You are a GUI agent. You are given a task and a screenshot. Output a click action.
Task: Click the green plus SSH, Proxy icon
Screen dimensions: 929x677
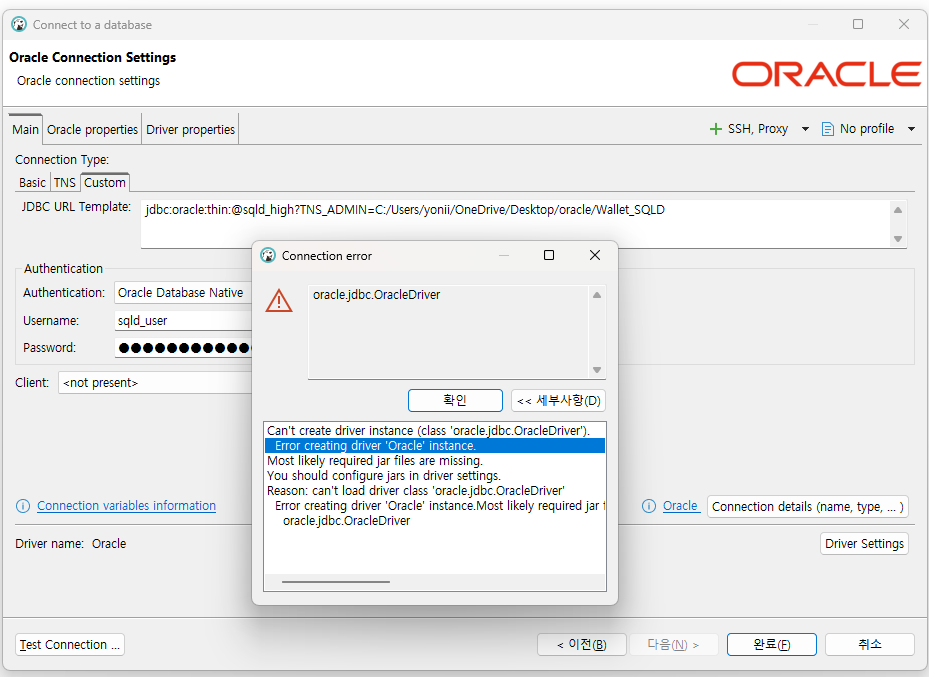click(x=716, y=129)
